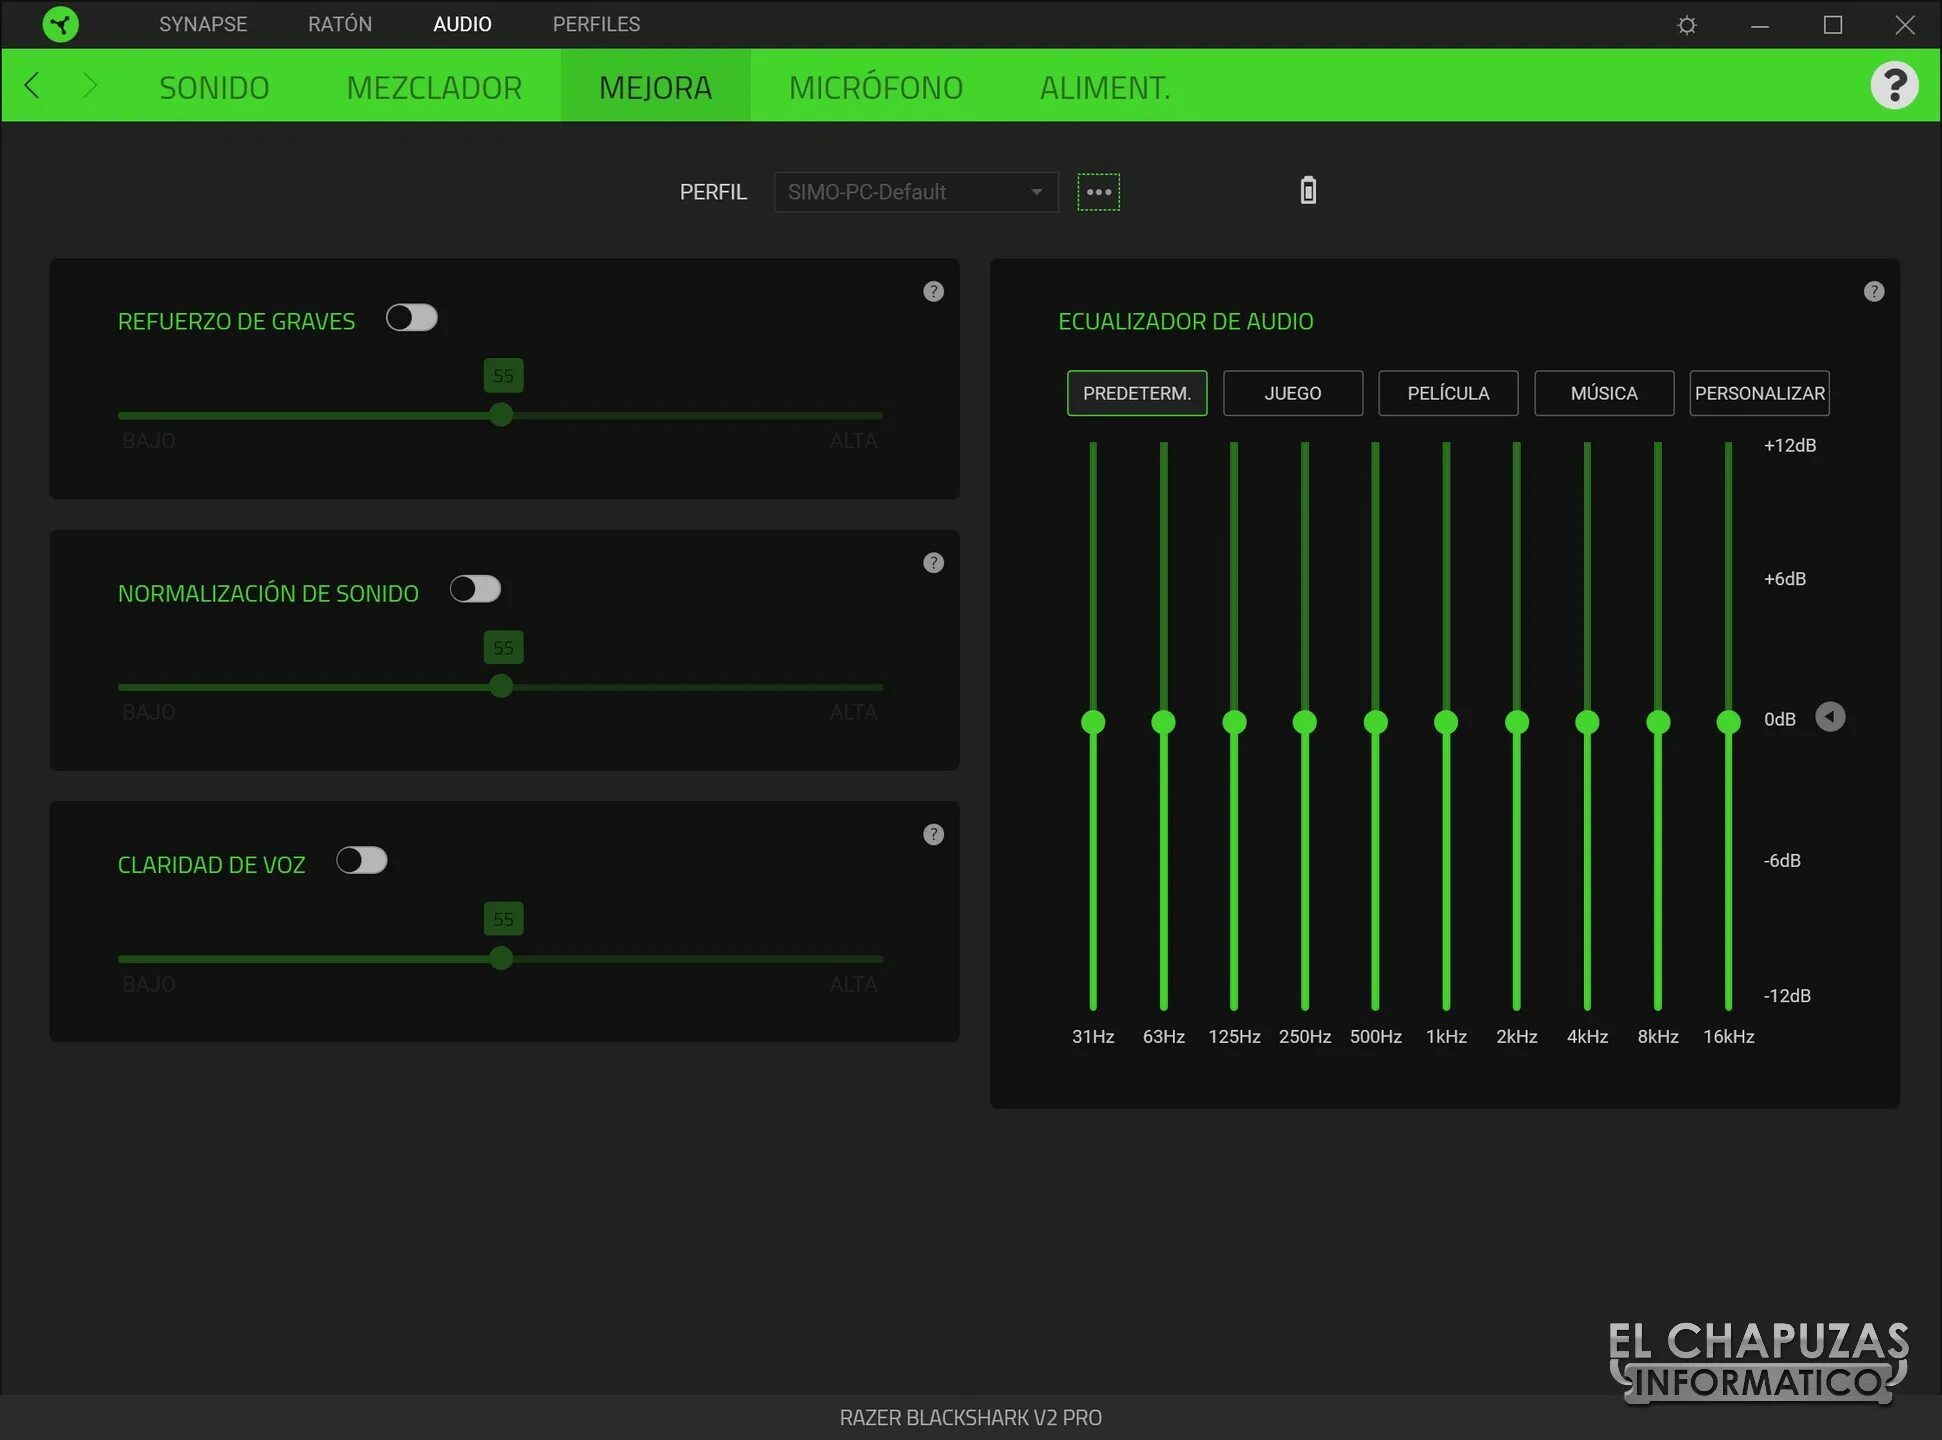This screenshot has height=1440, width=1942.
Task: Click the battery status icon
Action: pos(1307,190)
